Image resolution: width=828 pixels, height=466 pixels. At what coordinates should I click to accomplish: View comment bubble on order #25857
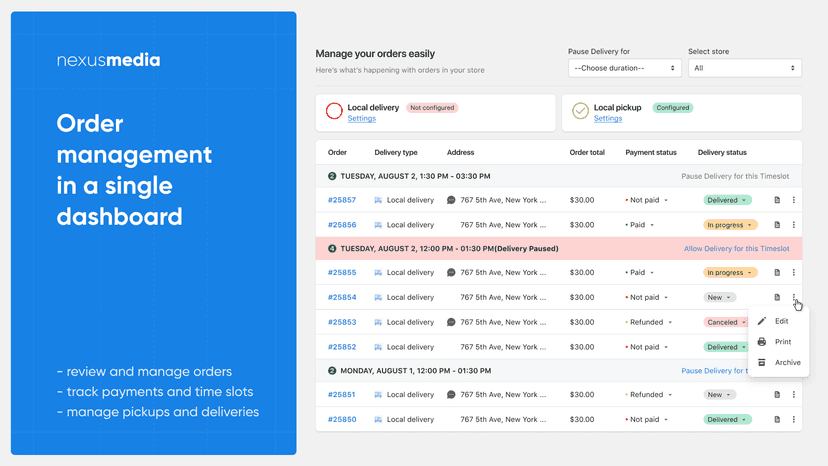[451, 200]
